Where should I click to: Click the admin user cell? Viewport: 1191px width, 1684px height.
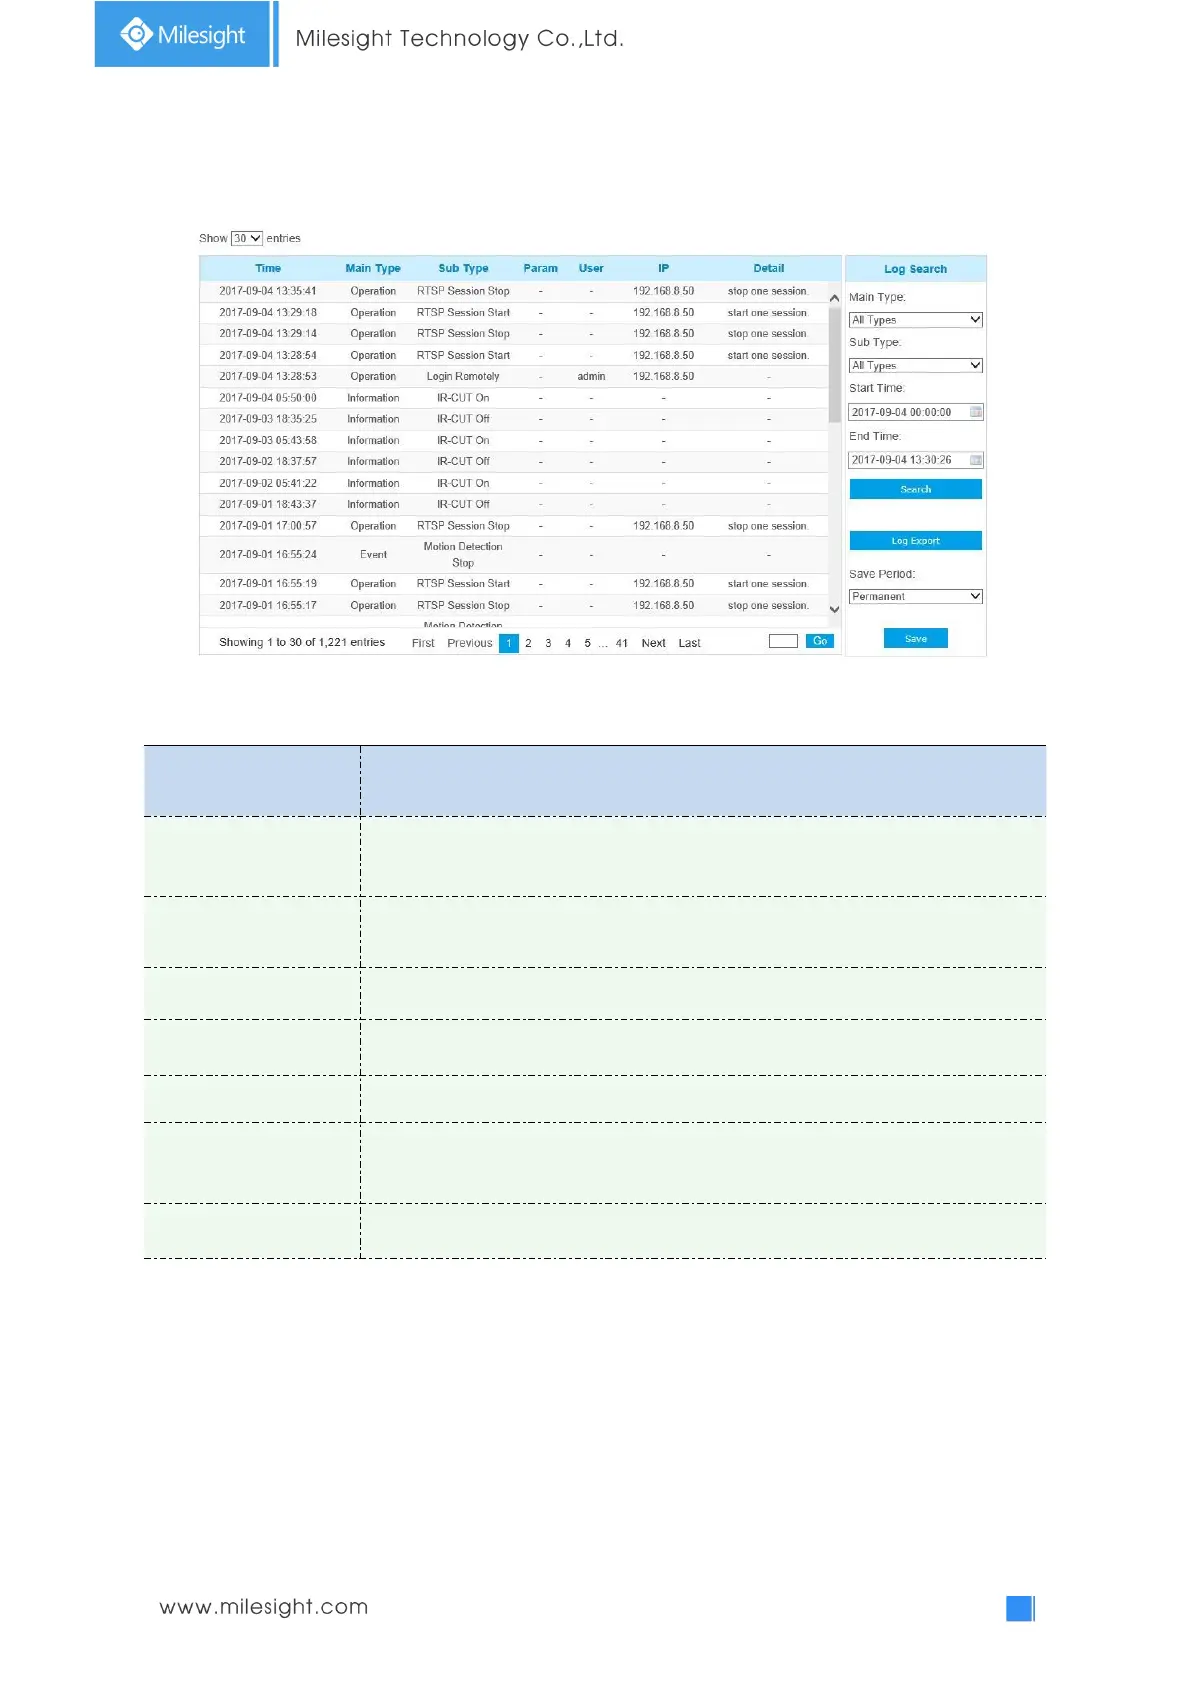pos(591,377)
